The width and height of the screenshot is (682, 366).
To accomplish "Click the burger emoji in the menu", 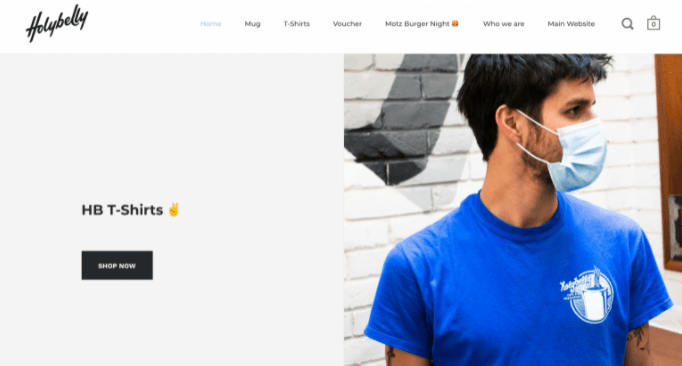I will 455,24.
